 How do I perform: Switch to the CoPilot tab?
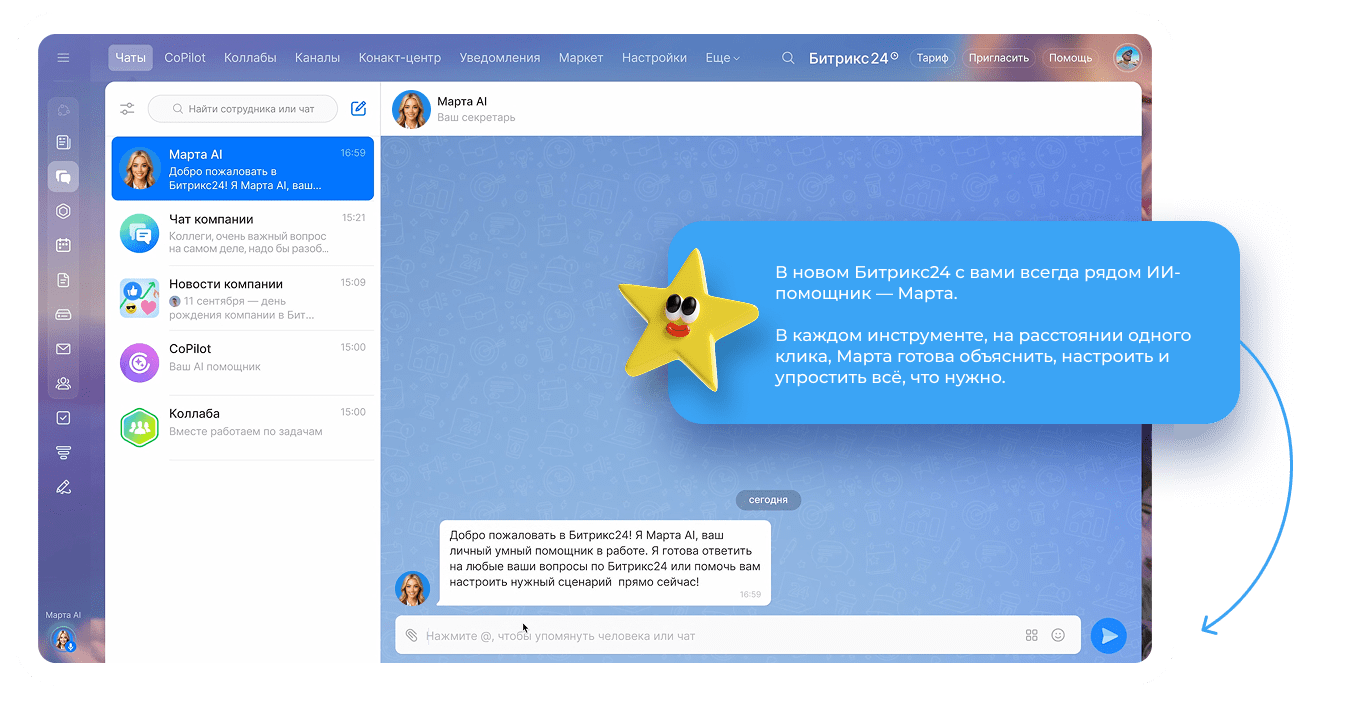tap(185, 58)
